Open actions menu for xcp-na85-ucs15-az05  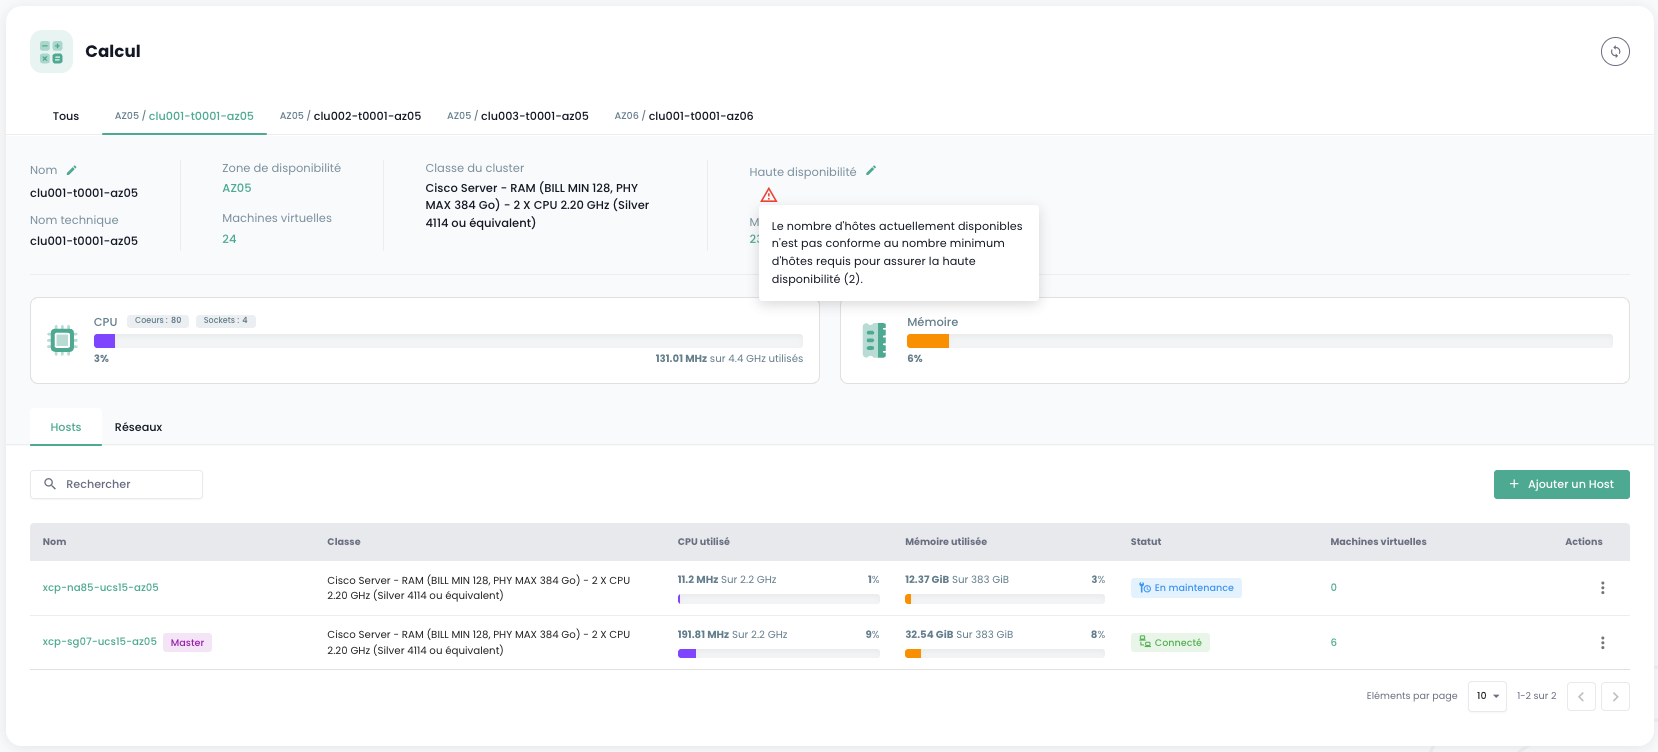coord(1602,588)
